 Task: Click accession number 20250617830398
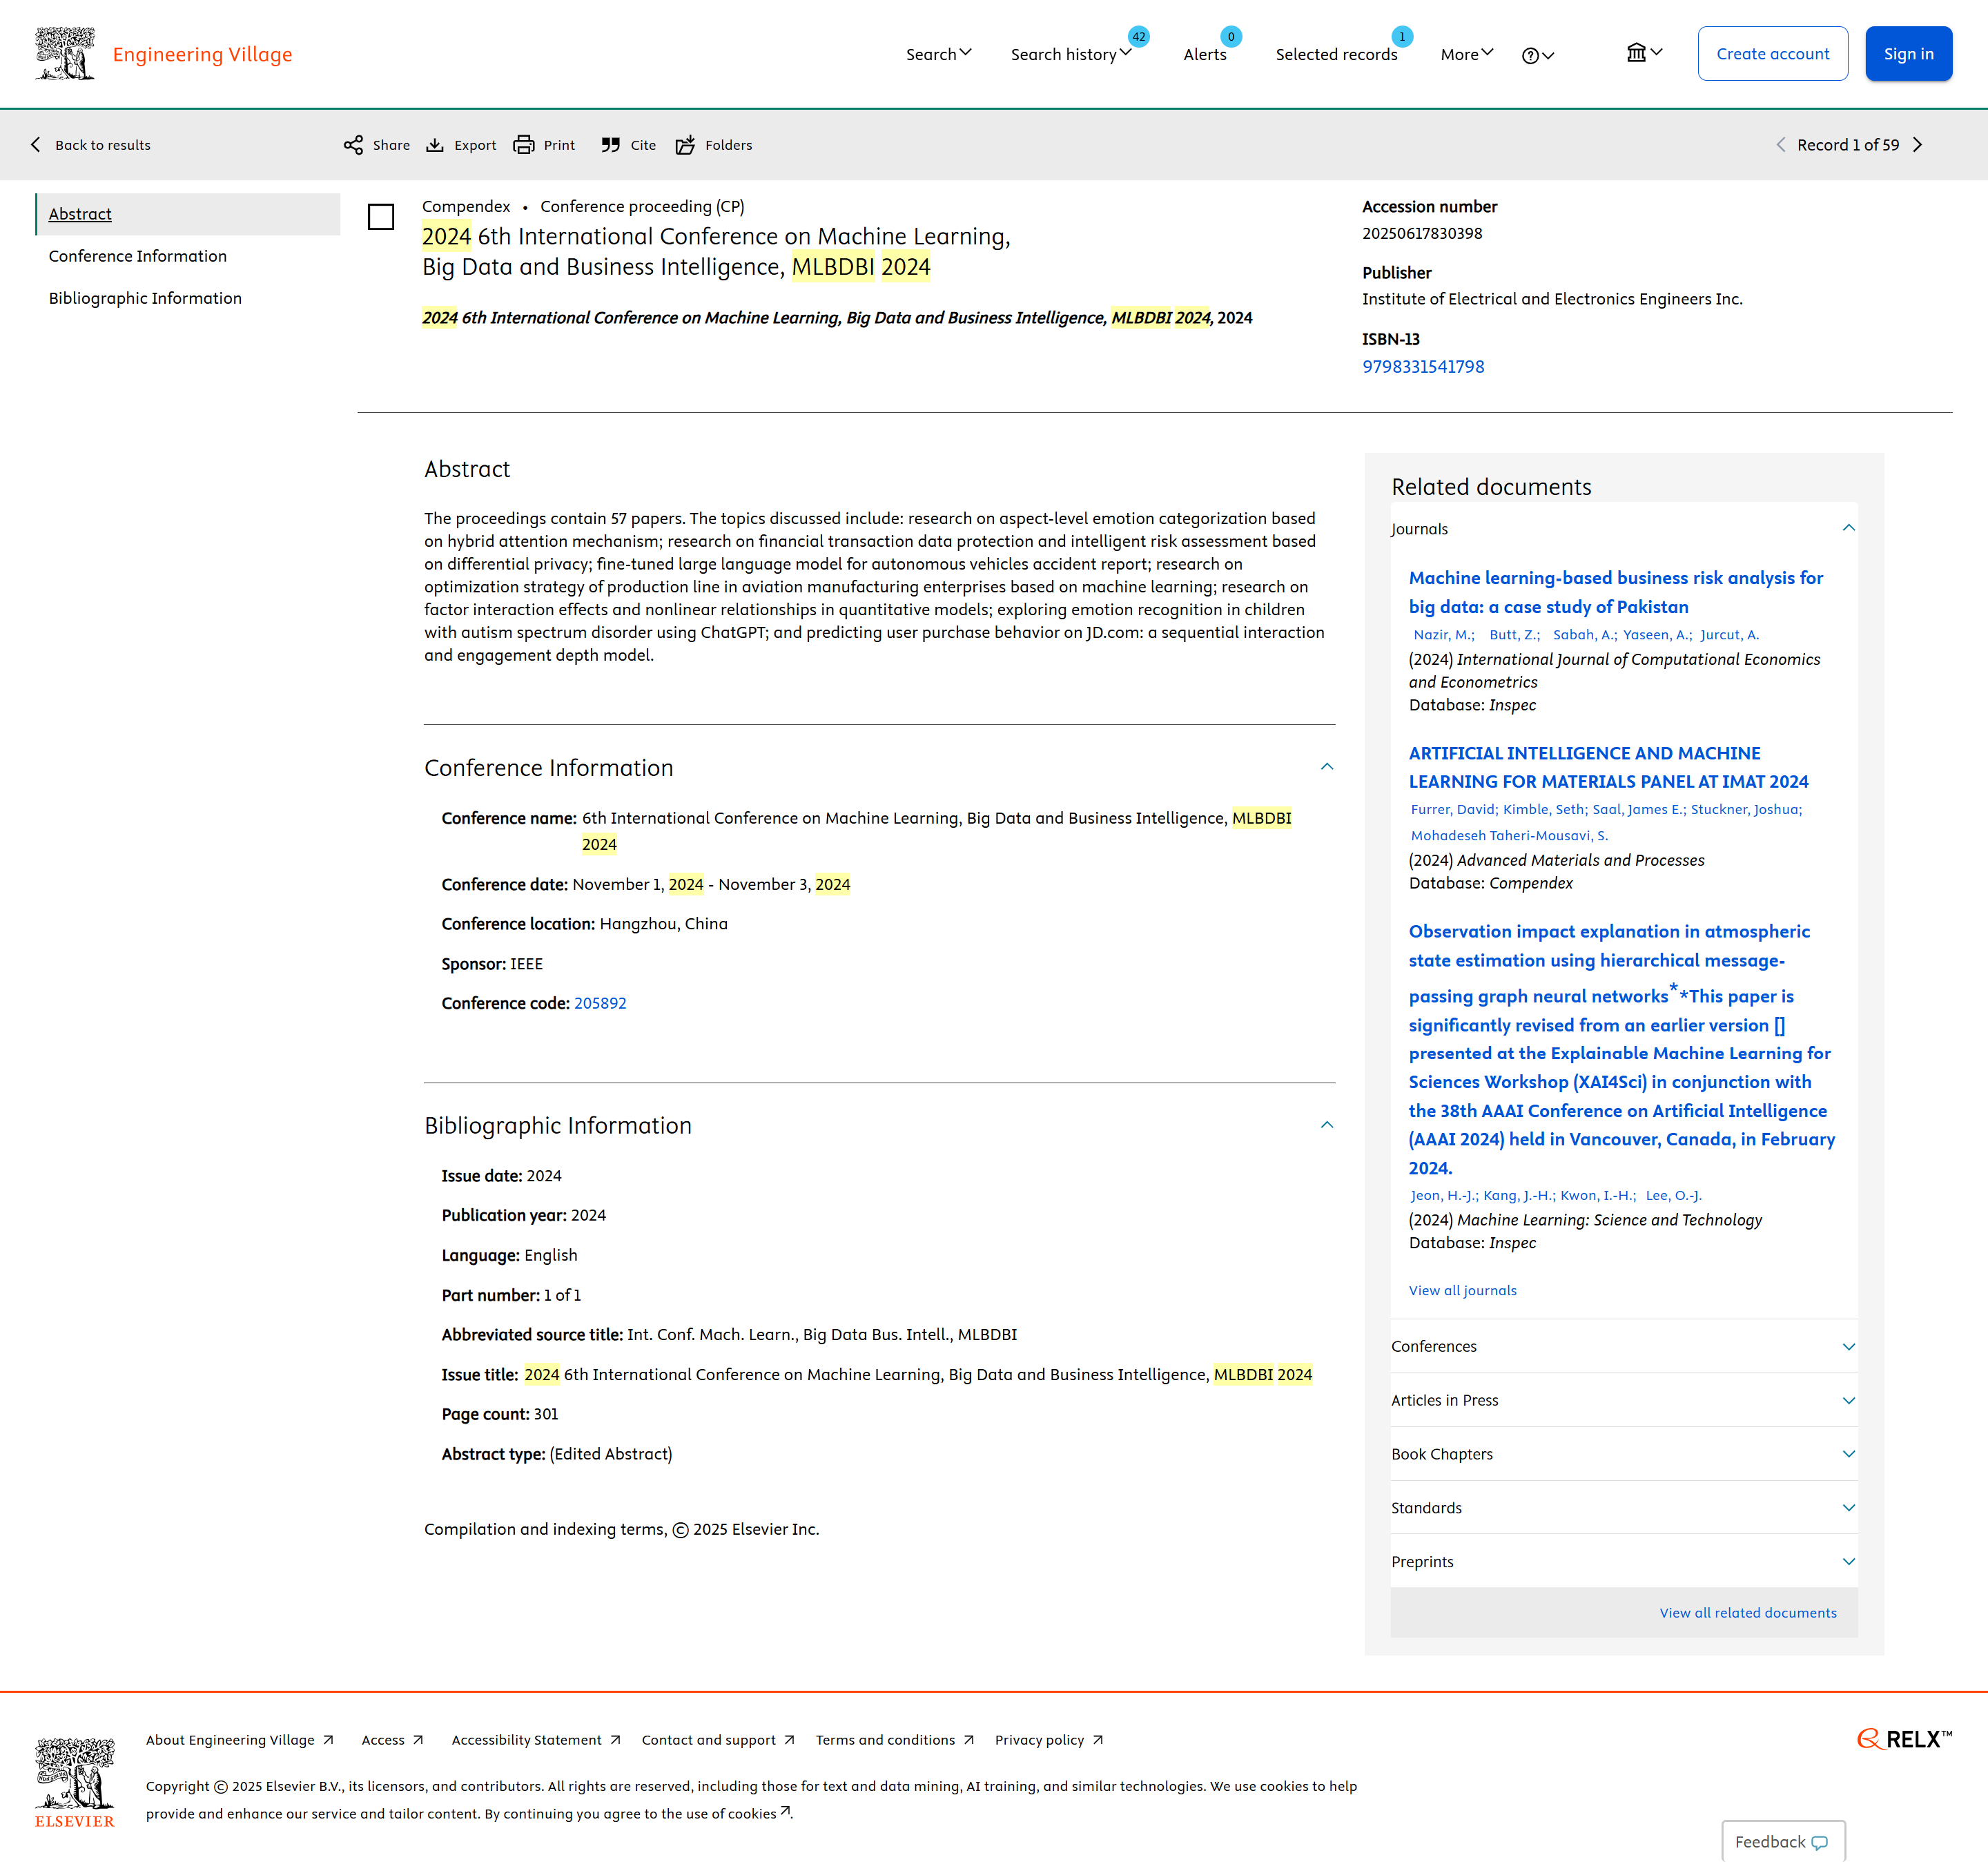pos(1422,233)
